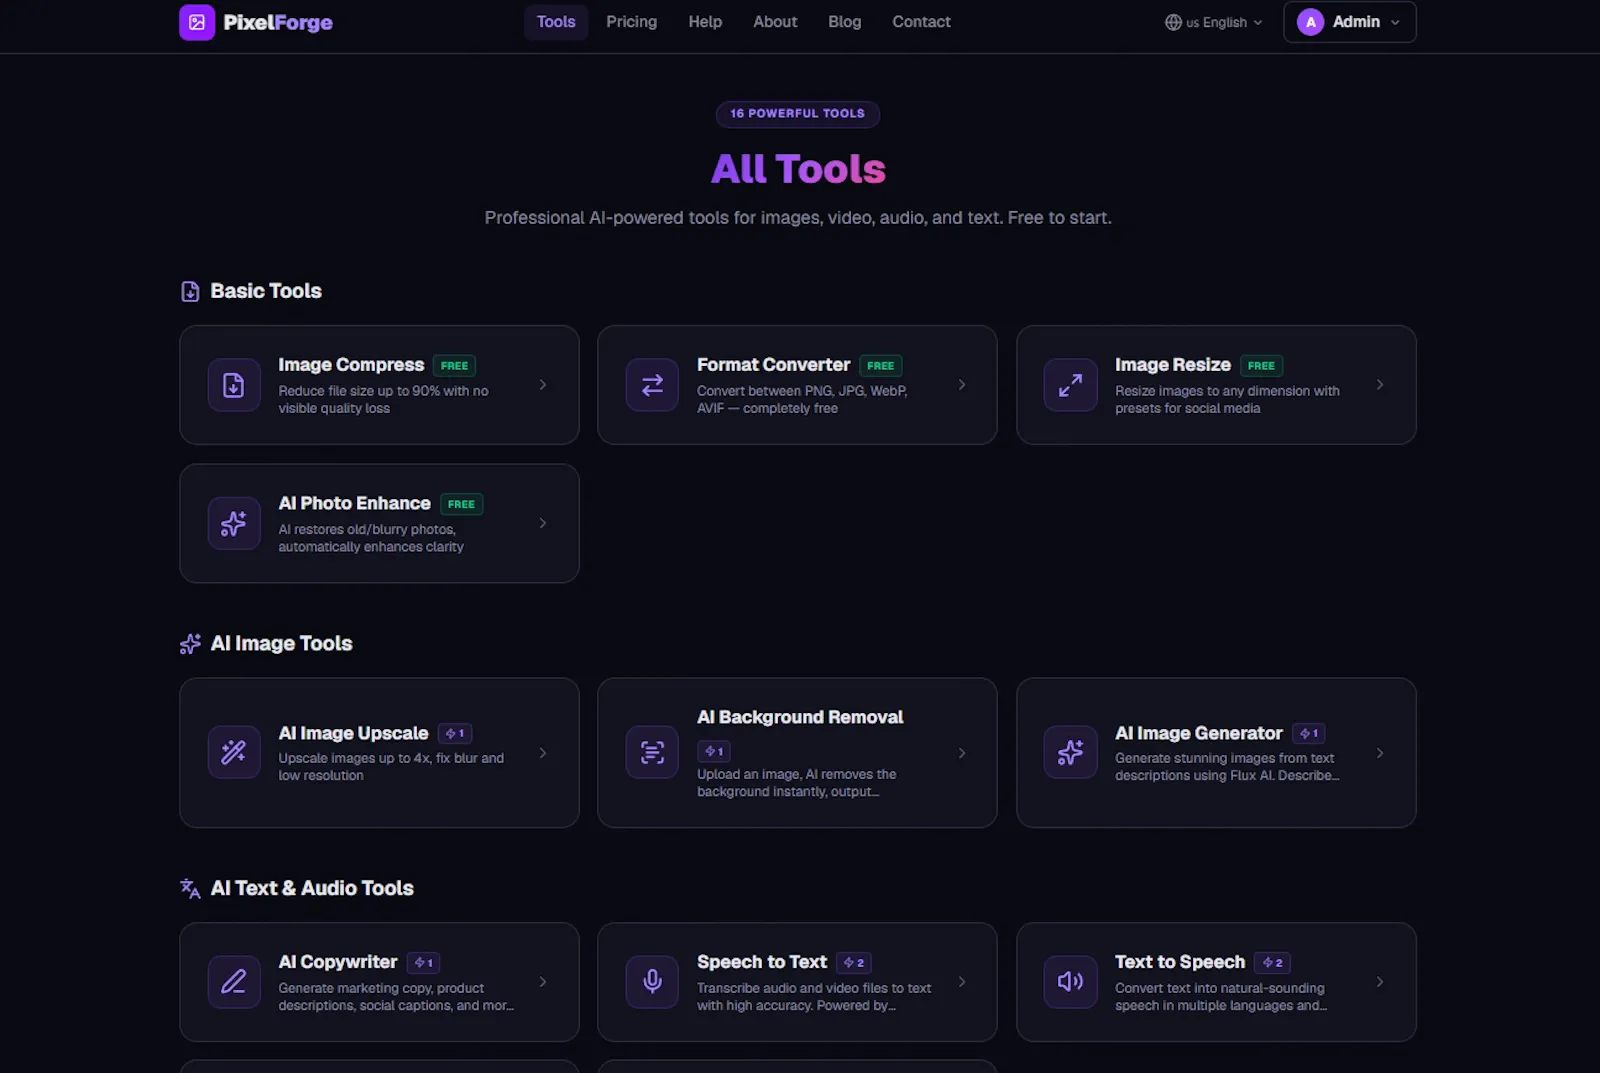Screen dimensions: 1600x1073
Task: Open the Speech to Text tool
Action: 797,982
